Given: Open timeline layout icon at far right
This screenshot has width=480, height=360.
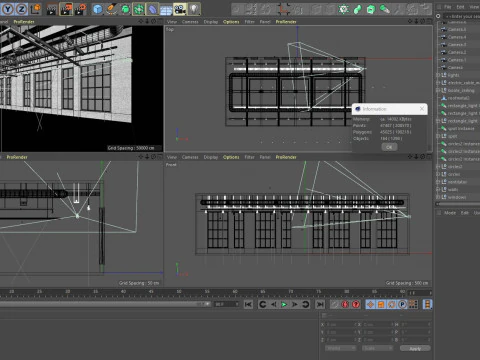Looking at the screenshot, I should pos(427,304).
